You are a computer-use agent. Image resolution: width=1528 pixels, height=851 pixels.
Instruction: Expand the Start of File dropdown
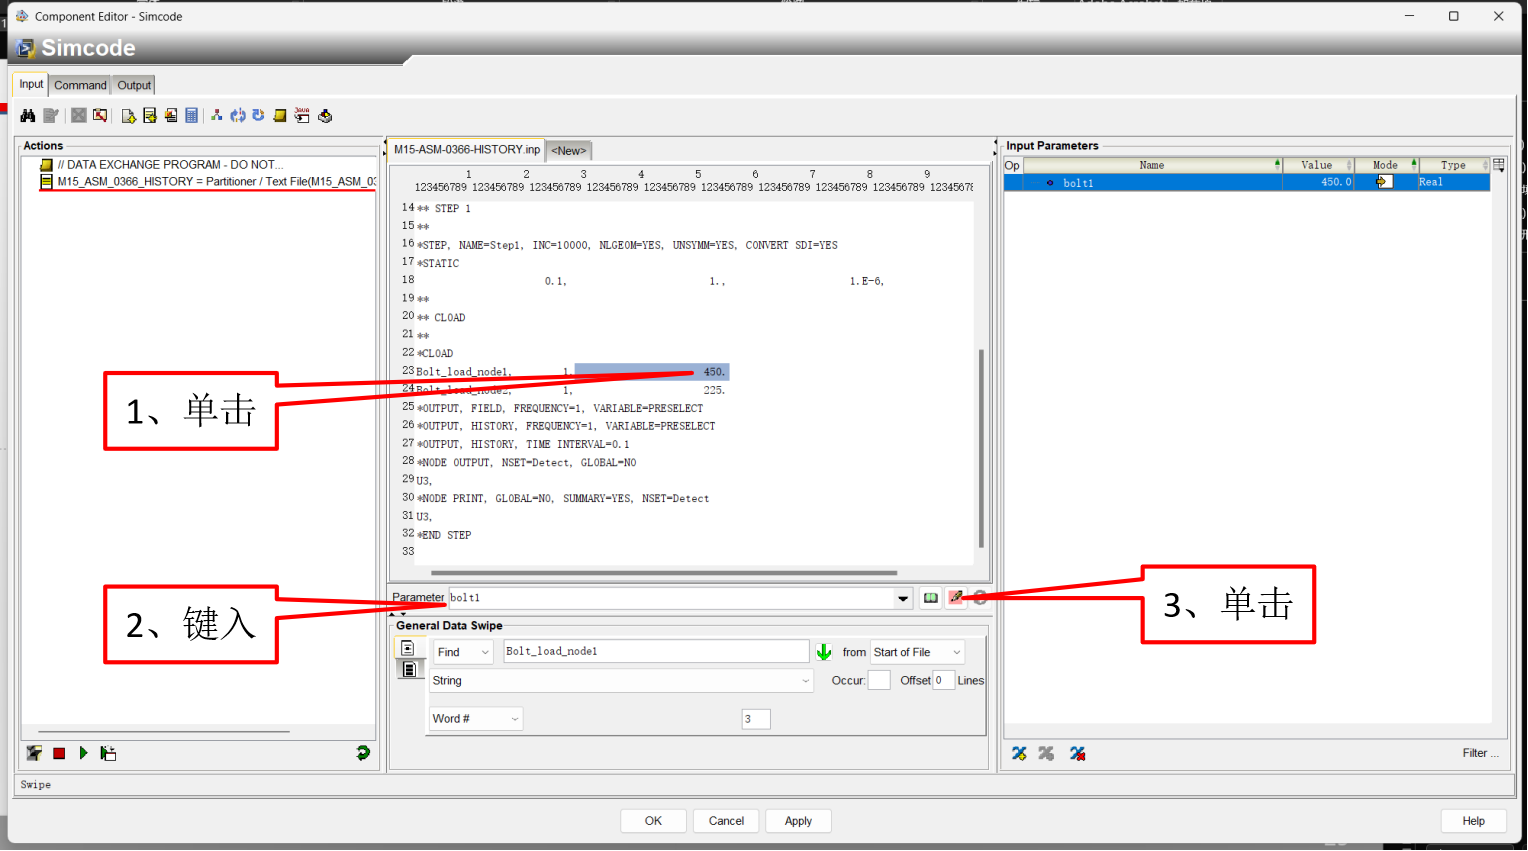(917, 652)
